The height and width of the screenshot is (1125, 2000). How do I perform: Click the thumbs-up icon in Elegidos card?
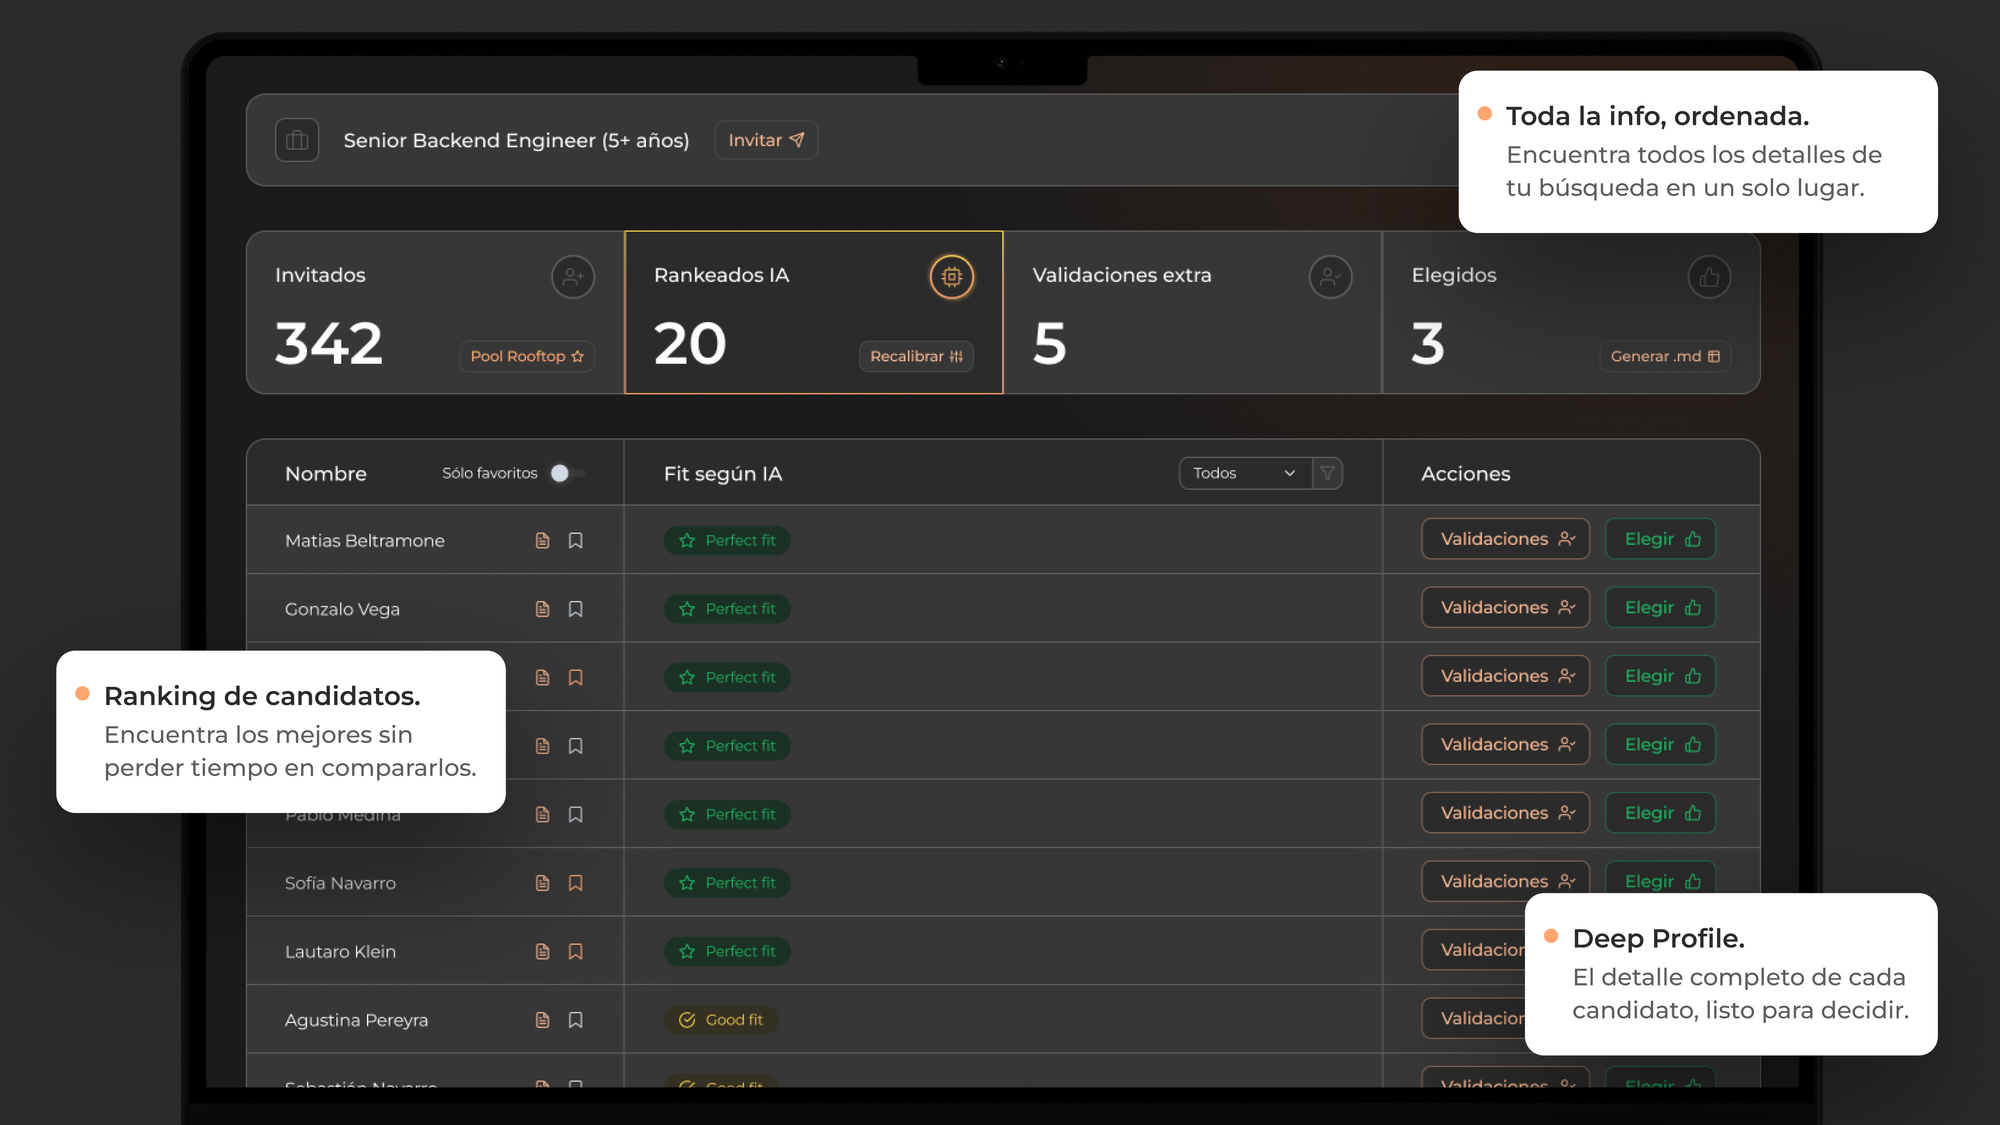1710,277
